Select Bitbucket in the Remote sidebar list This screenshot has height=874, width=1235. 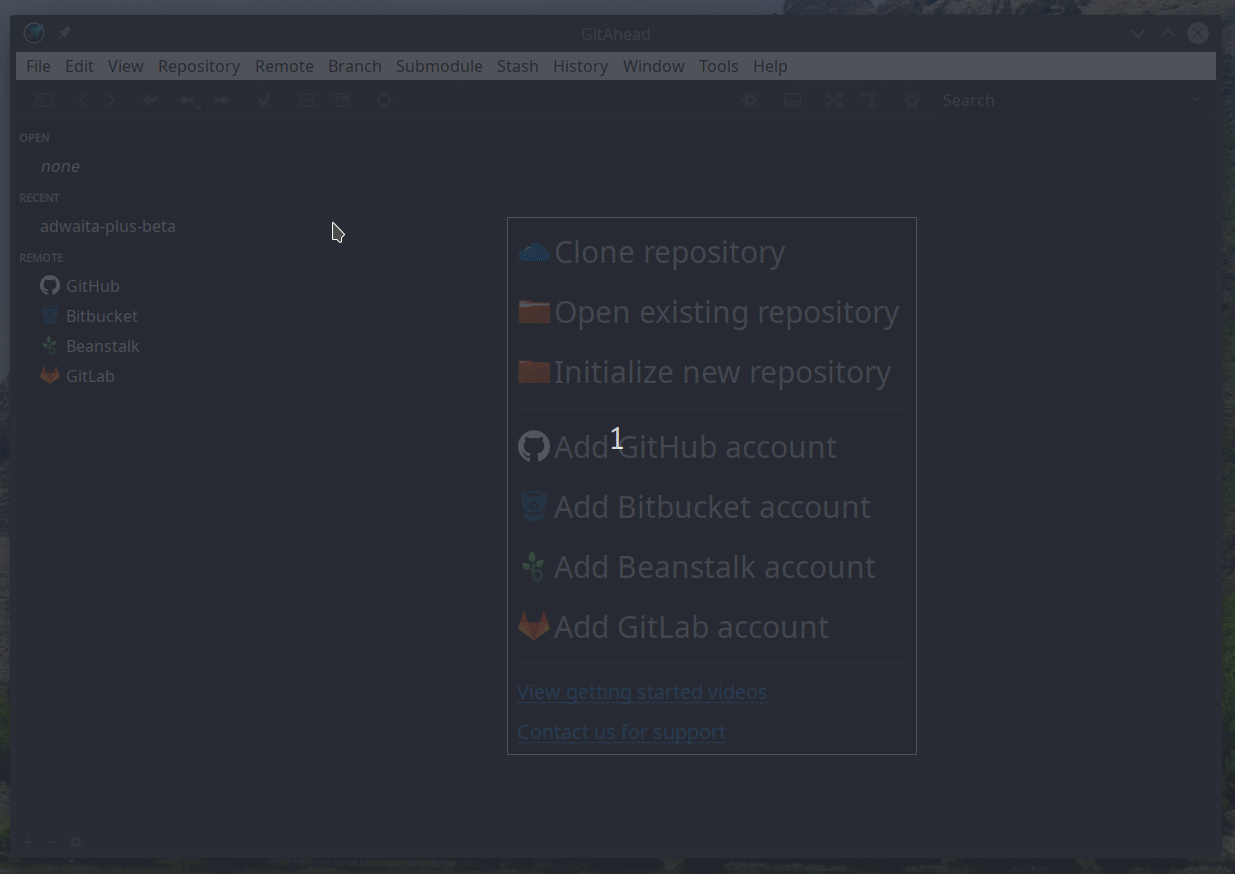pos(101,316)
